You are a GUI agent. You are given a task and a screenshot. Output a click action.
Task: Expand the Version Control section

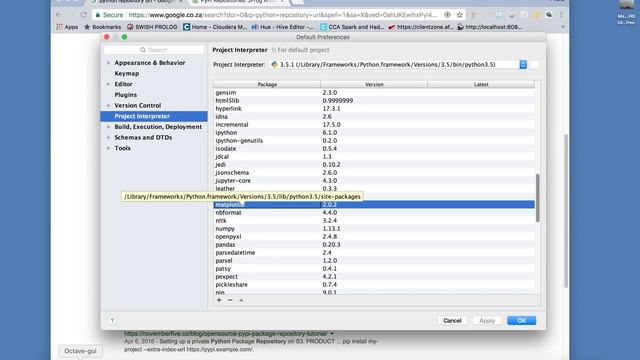[109, 105]
